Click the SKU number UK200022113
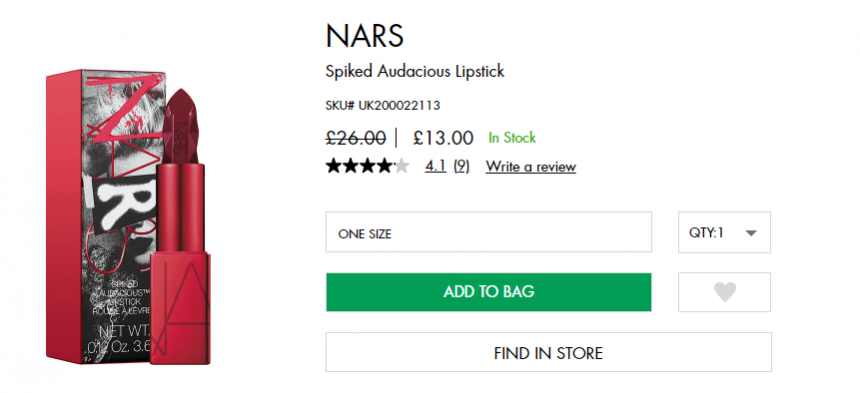The width and height of the screenshot is (860, 393). [x=399, y=105]
